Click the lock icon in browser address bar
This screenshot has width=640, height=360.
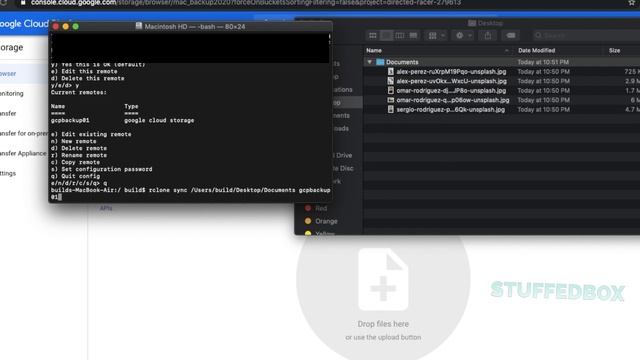[x=23, y=2]
